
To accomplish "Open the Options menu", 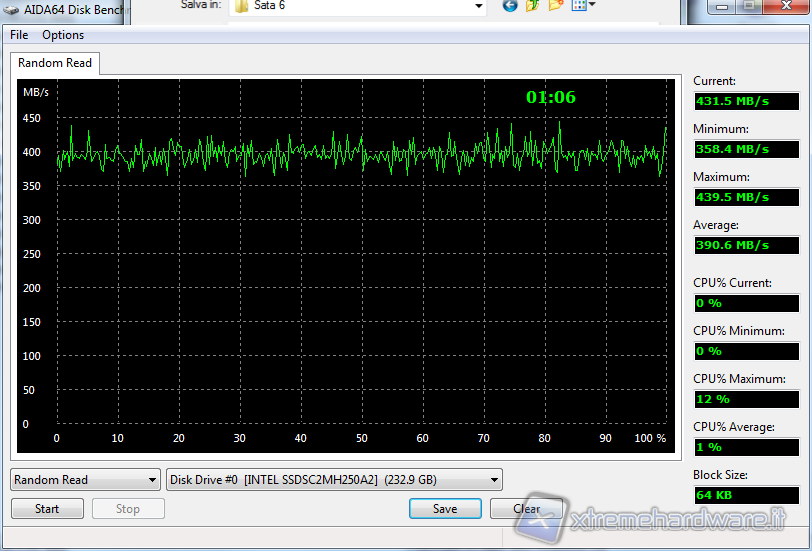I will pos(63,35).
